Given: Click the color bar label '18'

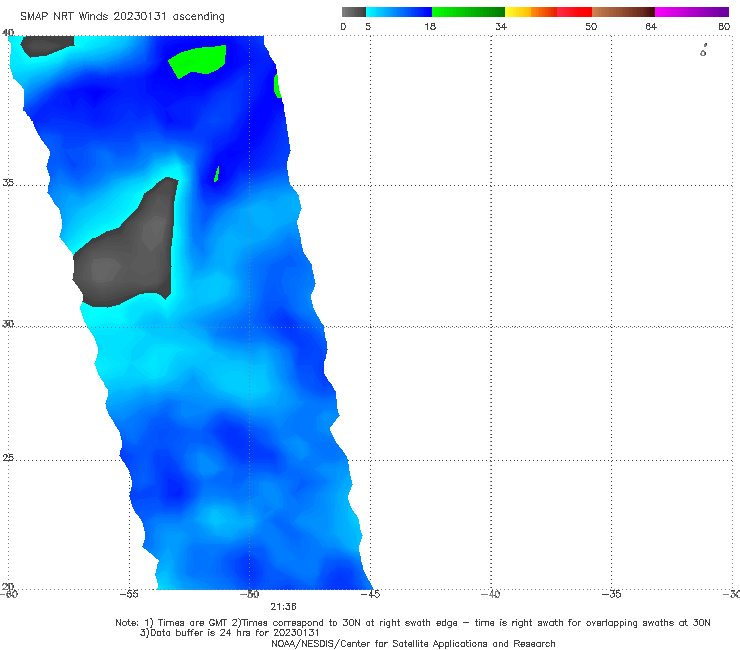Looking at the screenshot, I should point(430,26).
